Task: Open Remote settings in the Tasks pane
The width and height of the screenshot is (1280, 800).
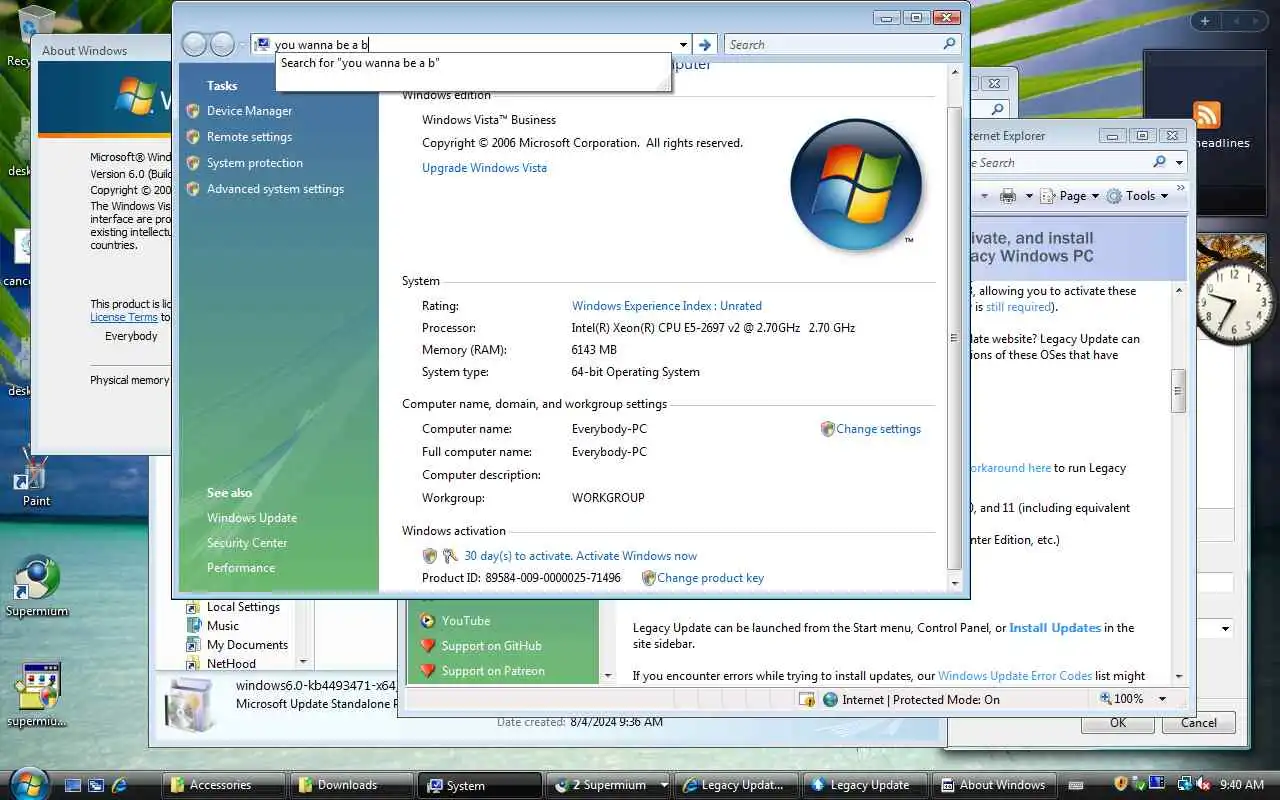Action: [x=249, y=137]
